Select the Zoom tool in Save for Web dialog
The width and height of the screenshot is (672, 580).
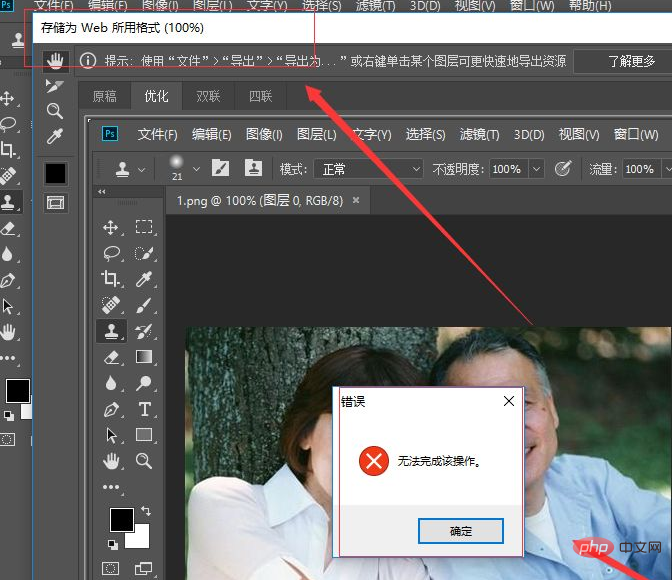point(55,111)
